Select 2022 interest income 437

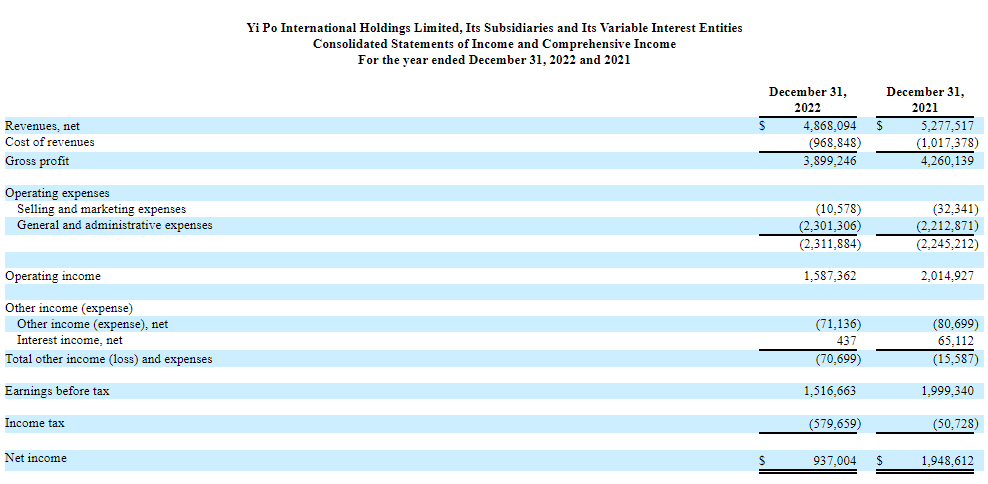(846, 341)
